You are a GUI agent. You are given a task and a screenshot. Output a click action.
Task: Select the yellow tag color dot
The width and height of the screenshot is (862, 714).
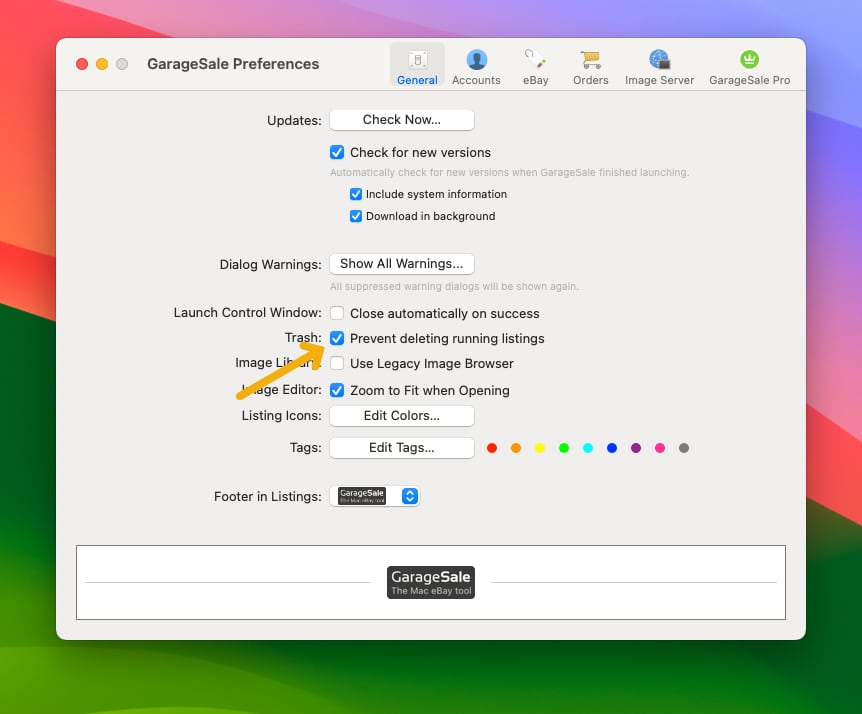point(540,448)
